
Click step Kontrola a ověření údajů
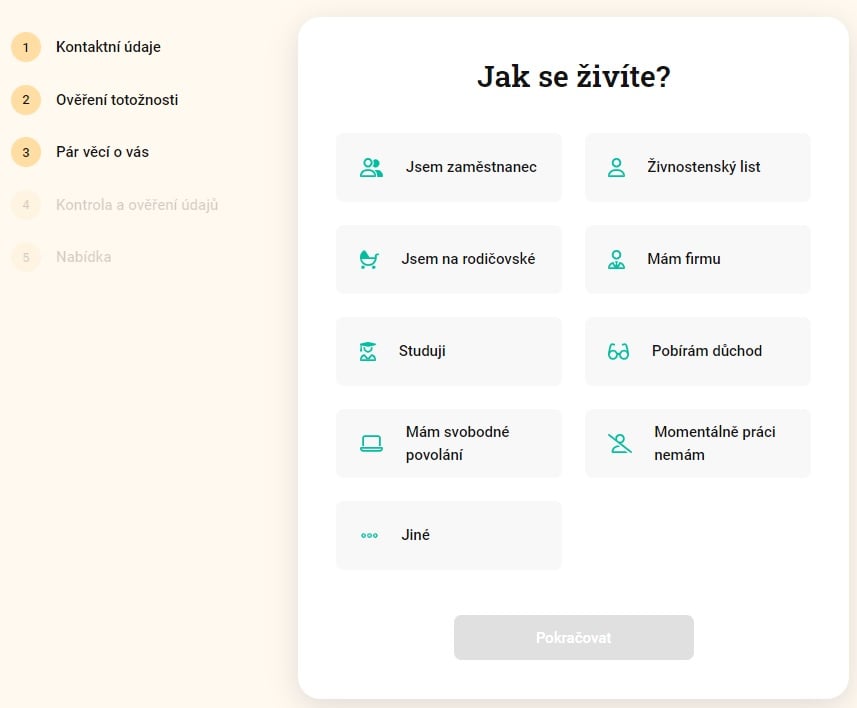pyautogui.click(x=137, y=205)
